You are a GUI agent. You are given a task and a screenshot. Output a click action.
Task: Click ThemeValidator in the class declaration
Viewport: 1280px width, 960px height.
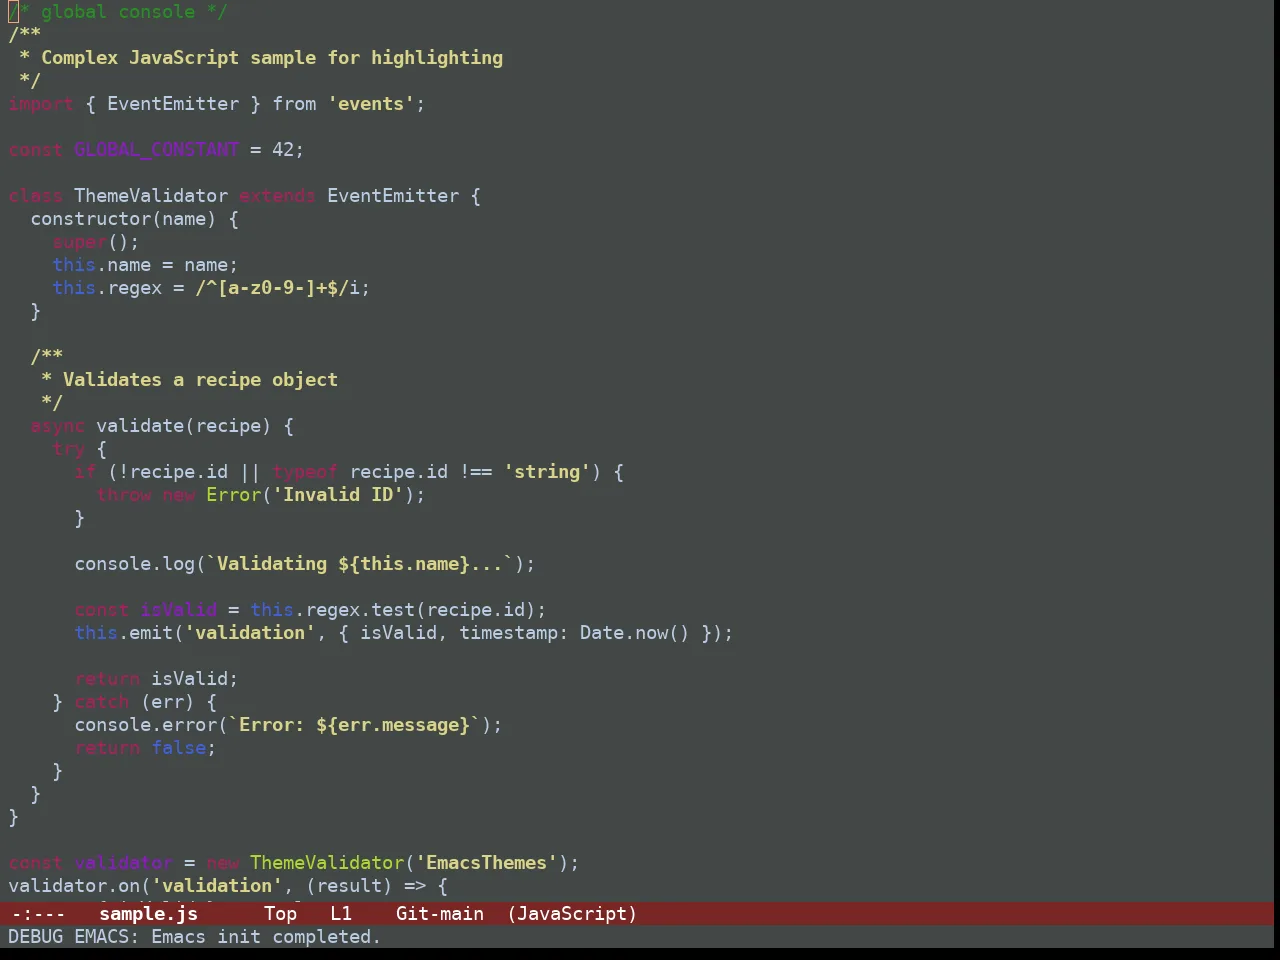click(x=151, y=196)
